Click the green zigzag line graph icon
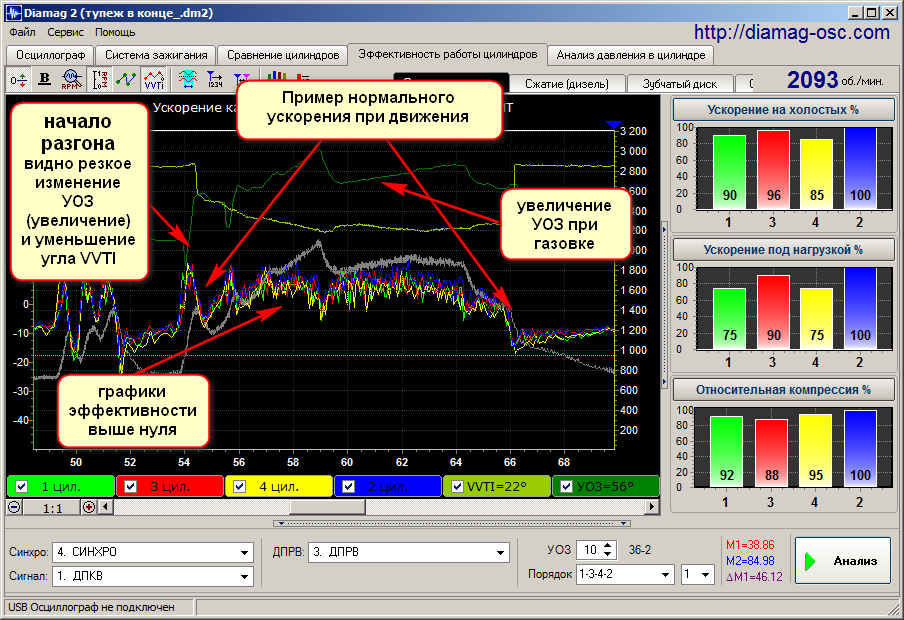The height and width of the screenshot is (620, 904). [x=126, y=80]
